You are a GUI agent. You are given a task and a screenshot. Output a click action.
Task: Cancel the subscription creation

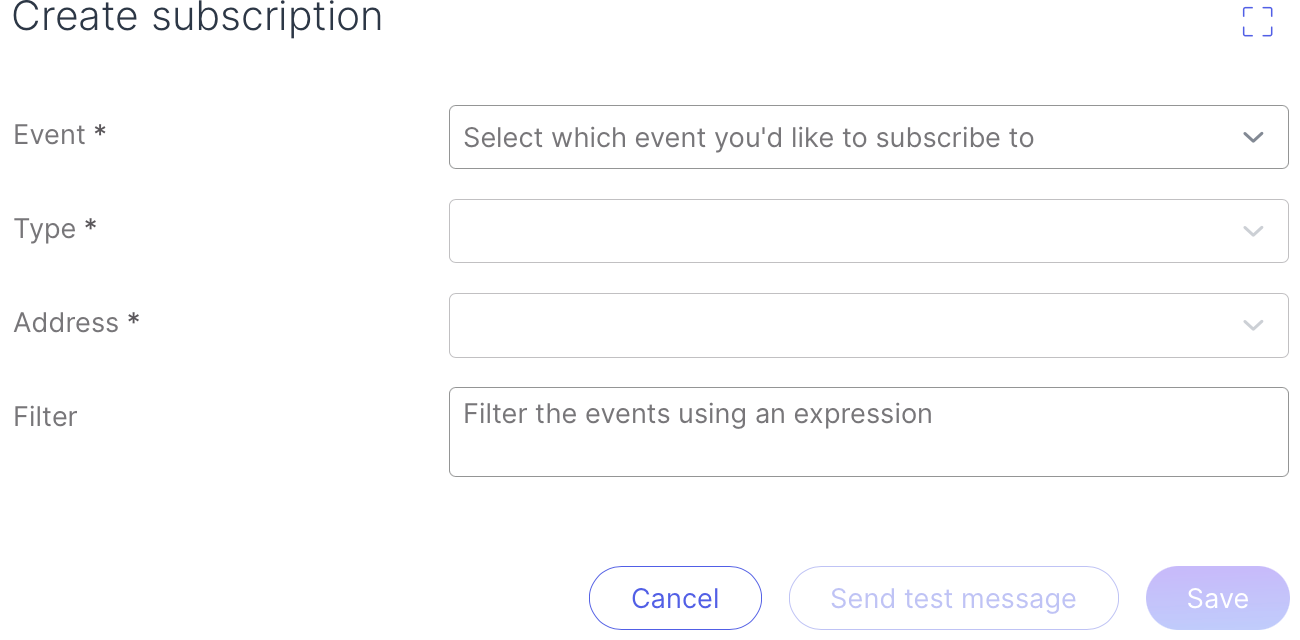click(675, 598)
